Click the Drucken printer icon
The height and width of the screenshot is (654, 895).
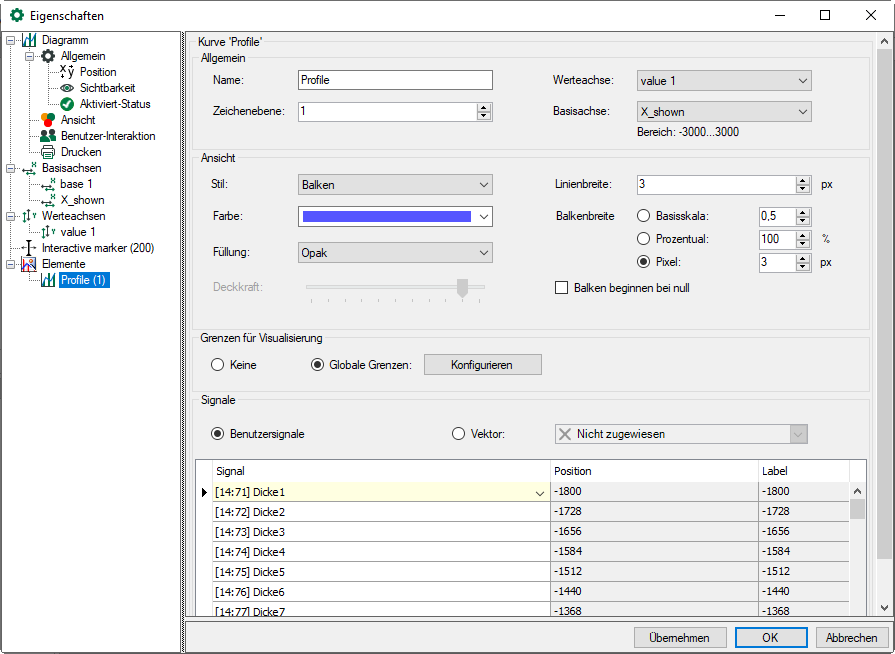[x=48, y=152]
